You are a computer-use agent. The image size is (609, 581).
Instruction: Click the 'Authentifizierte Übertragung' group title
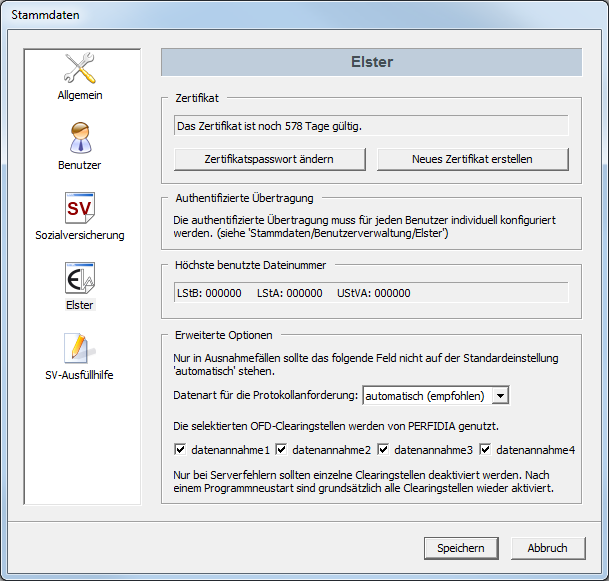(244, 198)
